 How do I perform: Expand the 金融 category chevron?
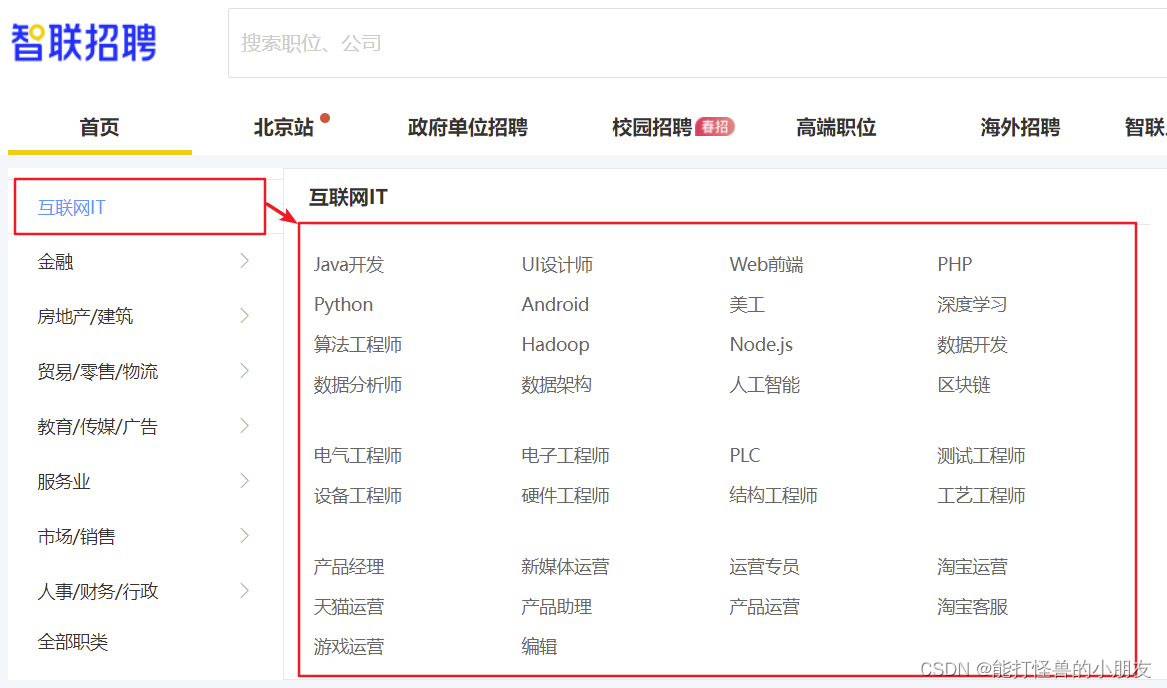point(244,261)
